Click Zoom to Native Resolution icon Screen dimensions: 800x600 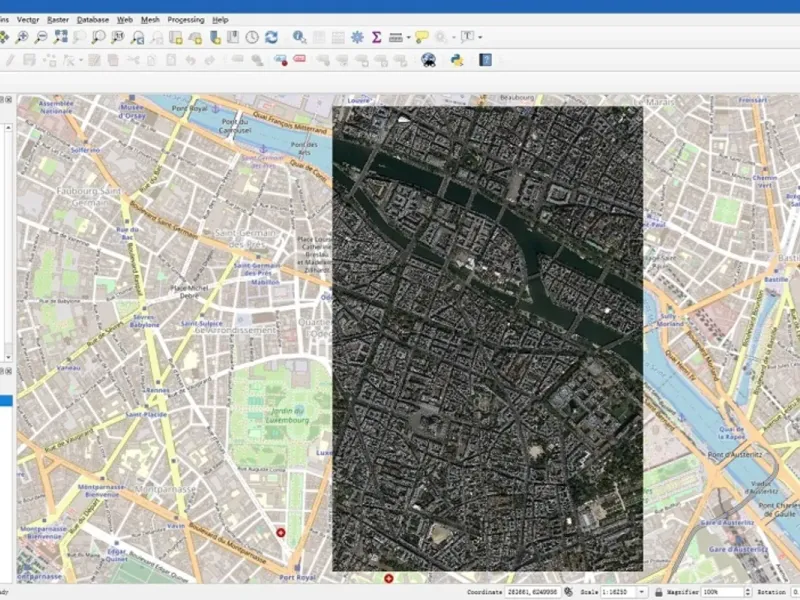[118, 37]
